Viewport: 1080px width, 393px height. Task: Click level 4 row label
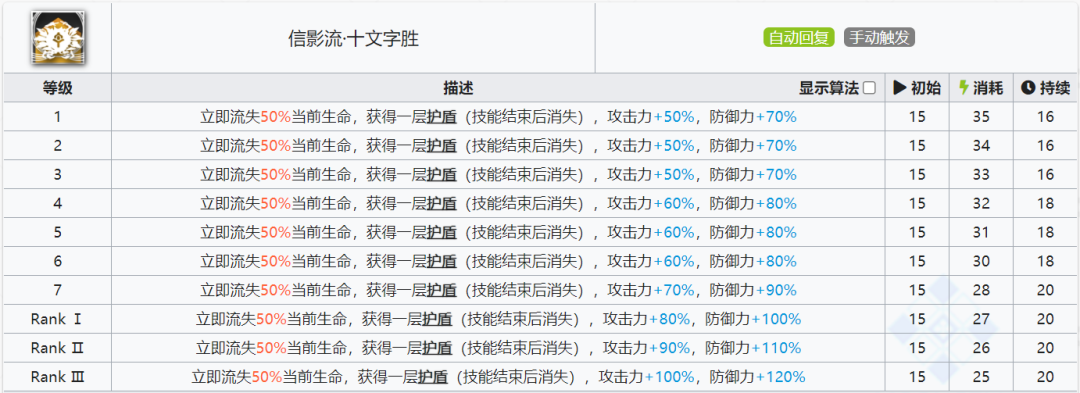pyautogui.click(x=58, y=204)
